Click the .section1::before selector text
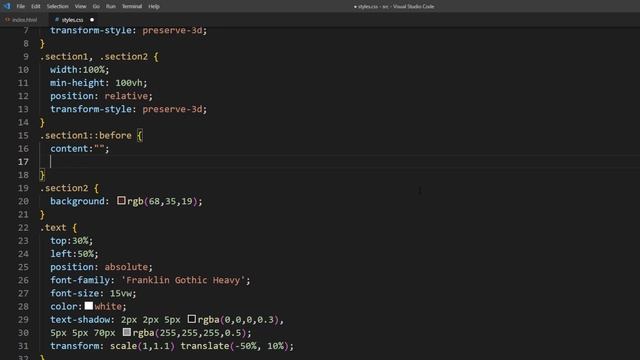Screen dimensions: 640x360 [x=86, y=136]
